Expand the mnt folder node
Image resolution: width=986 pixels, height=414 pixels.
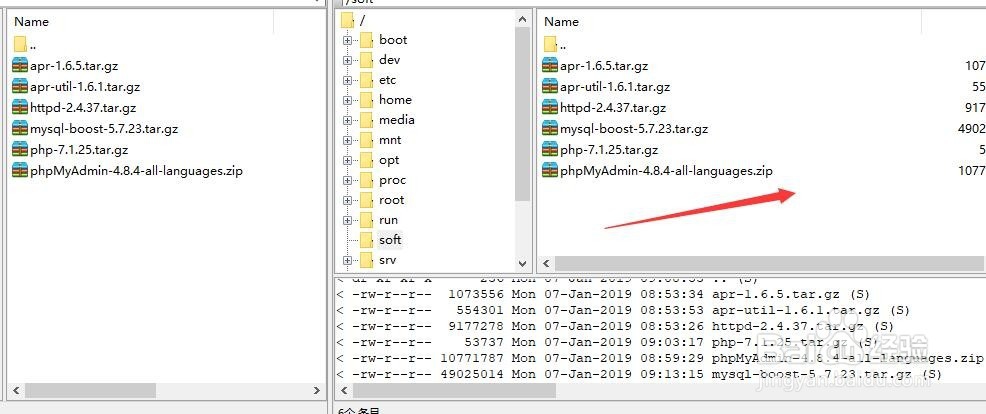(347, 140)
